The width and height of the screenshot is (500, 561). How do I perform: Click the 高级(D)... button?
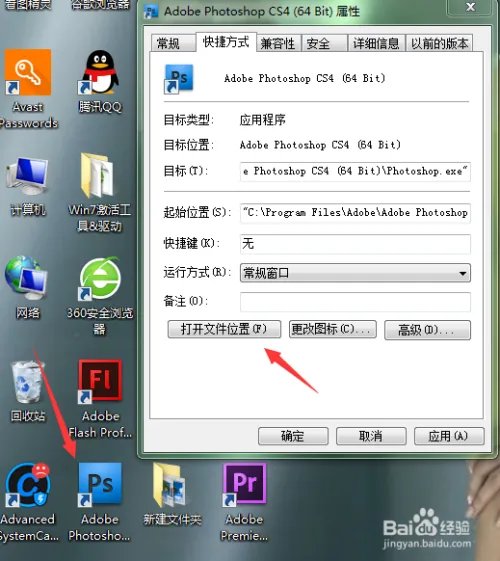(x=427, y=330)
